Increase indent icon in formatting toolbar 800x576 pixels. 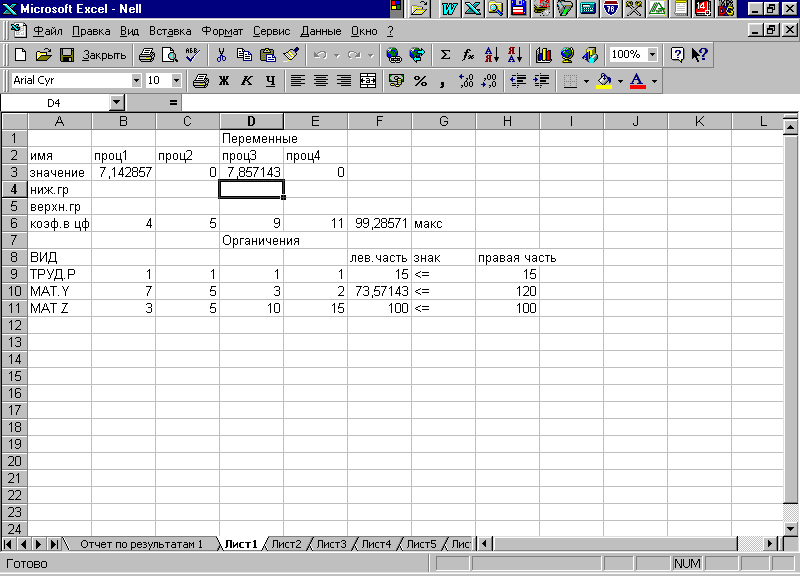tap(541, 81)
